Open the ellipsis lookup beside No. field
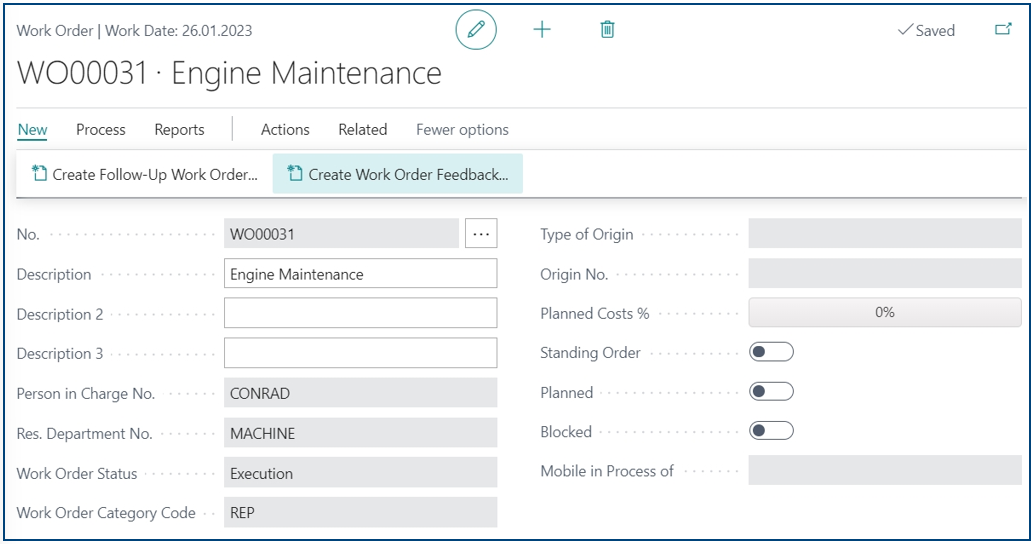Image resolution: width=1034 pixels, height=544 pixels. tap(481, 233)
